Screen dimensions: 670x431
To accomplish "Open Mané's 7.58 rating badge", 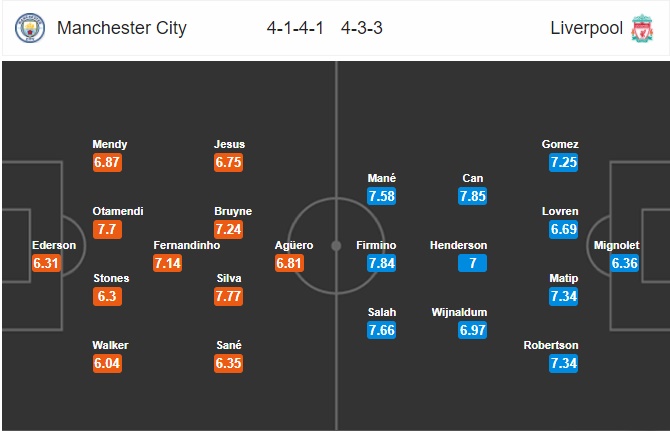I will (382, 197).
